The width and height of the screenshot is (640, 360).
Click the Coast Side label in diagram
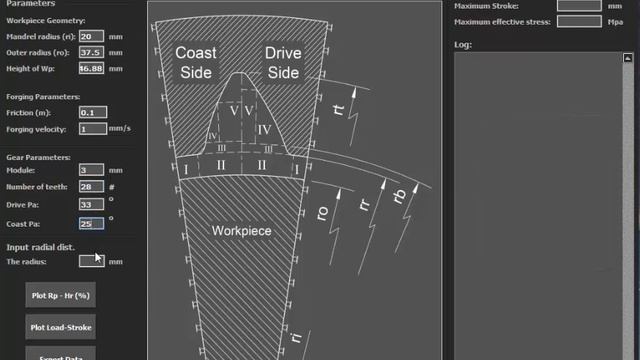pyautogui.click(x=196, y=62)
